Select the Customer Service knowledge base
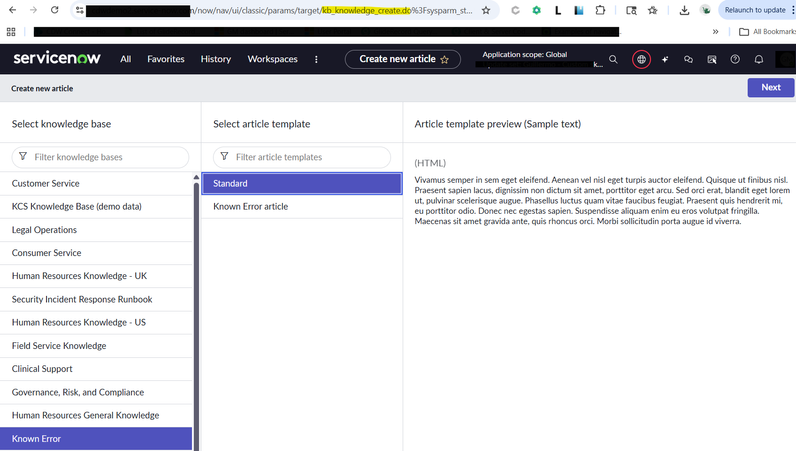Viewport: 796px width, 451px height. [96, 183]
